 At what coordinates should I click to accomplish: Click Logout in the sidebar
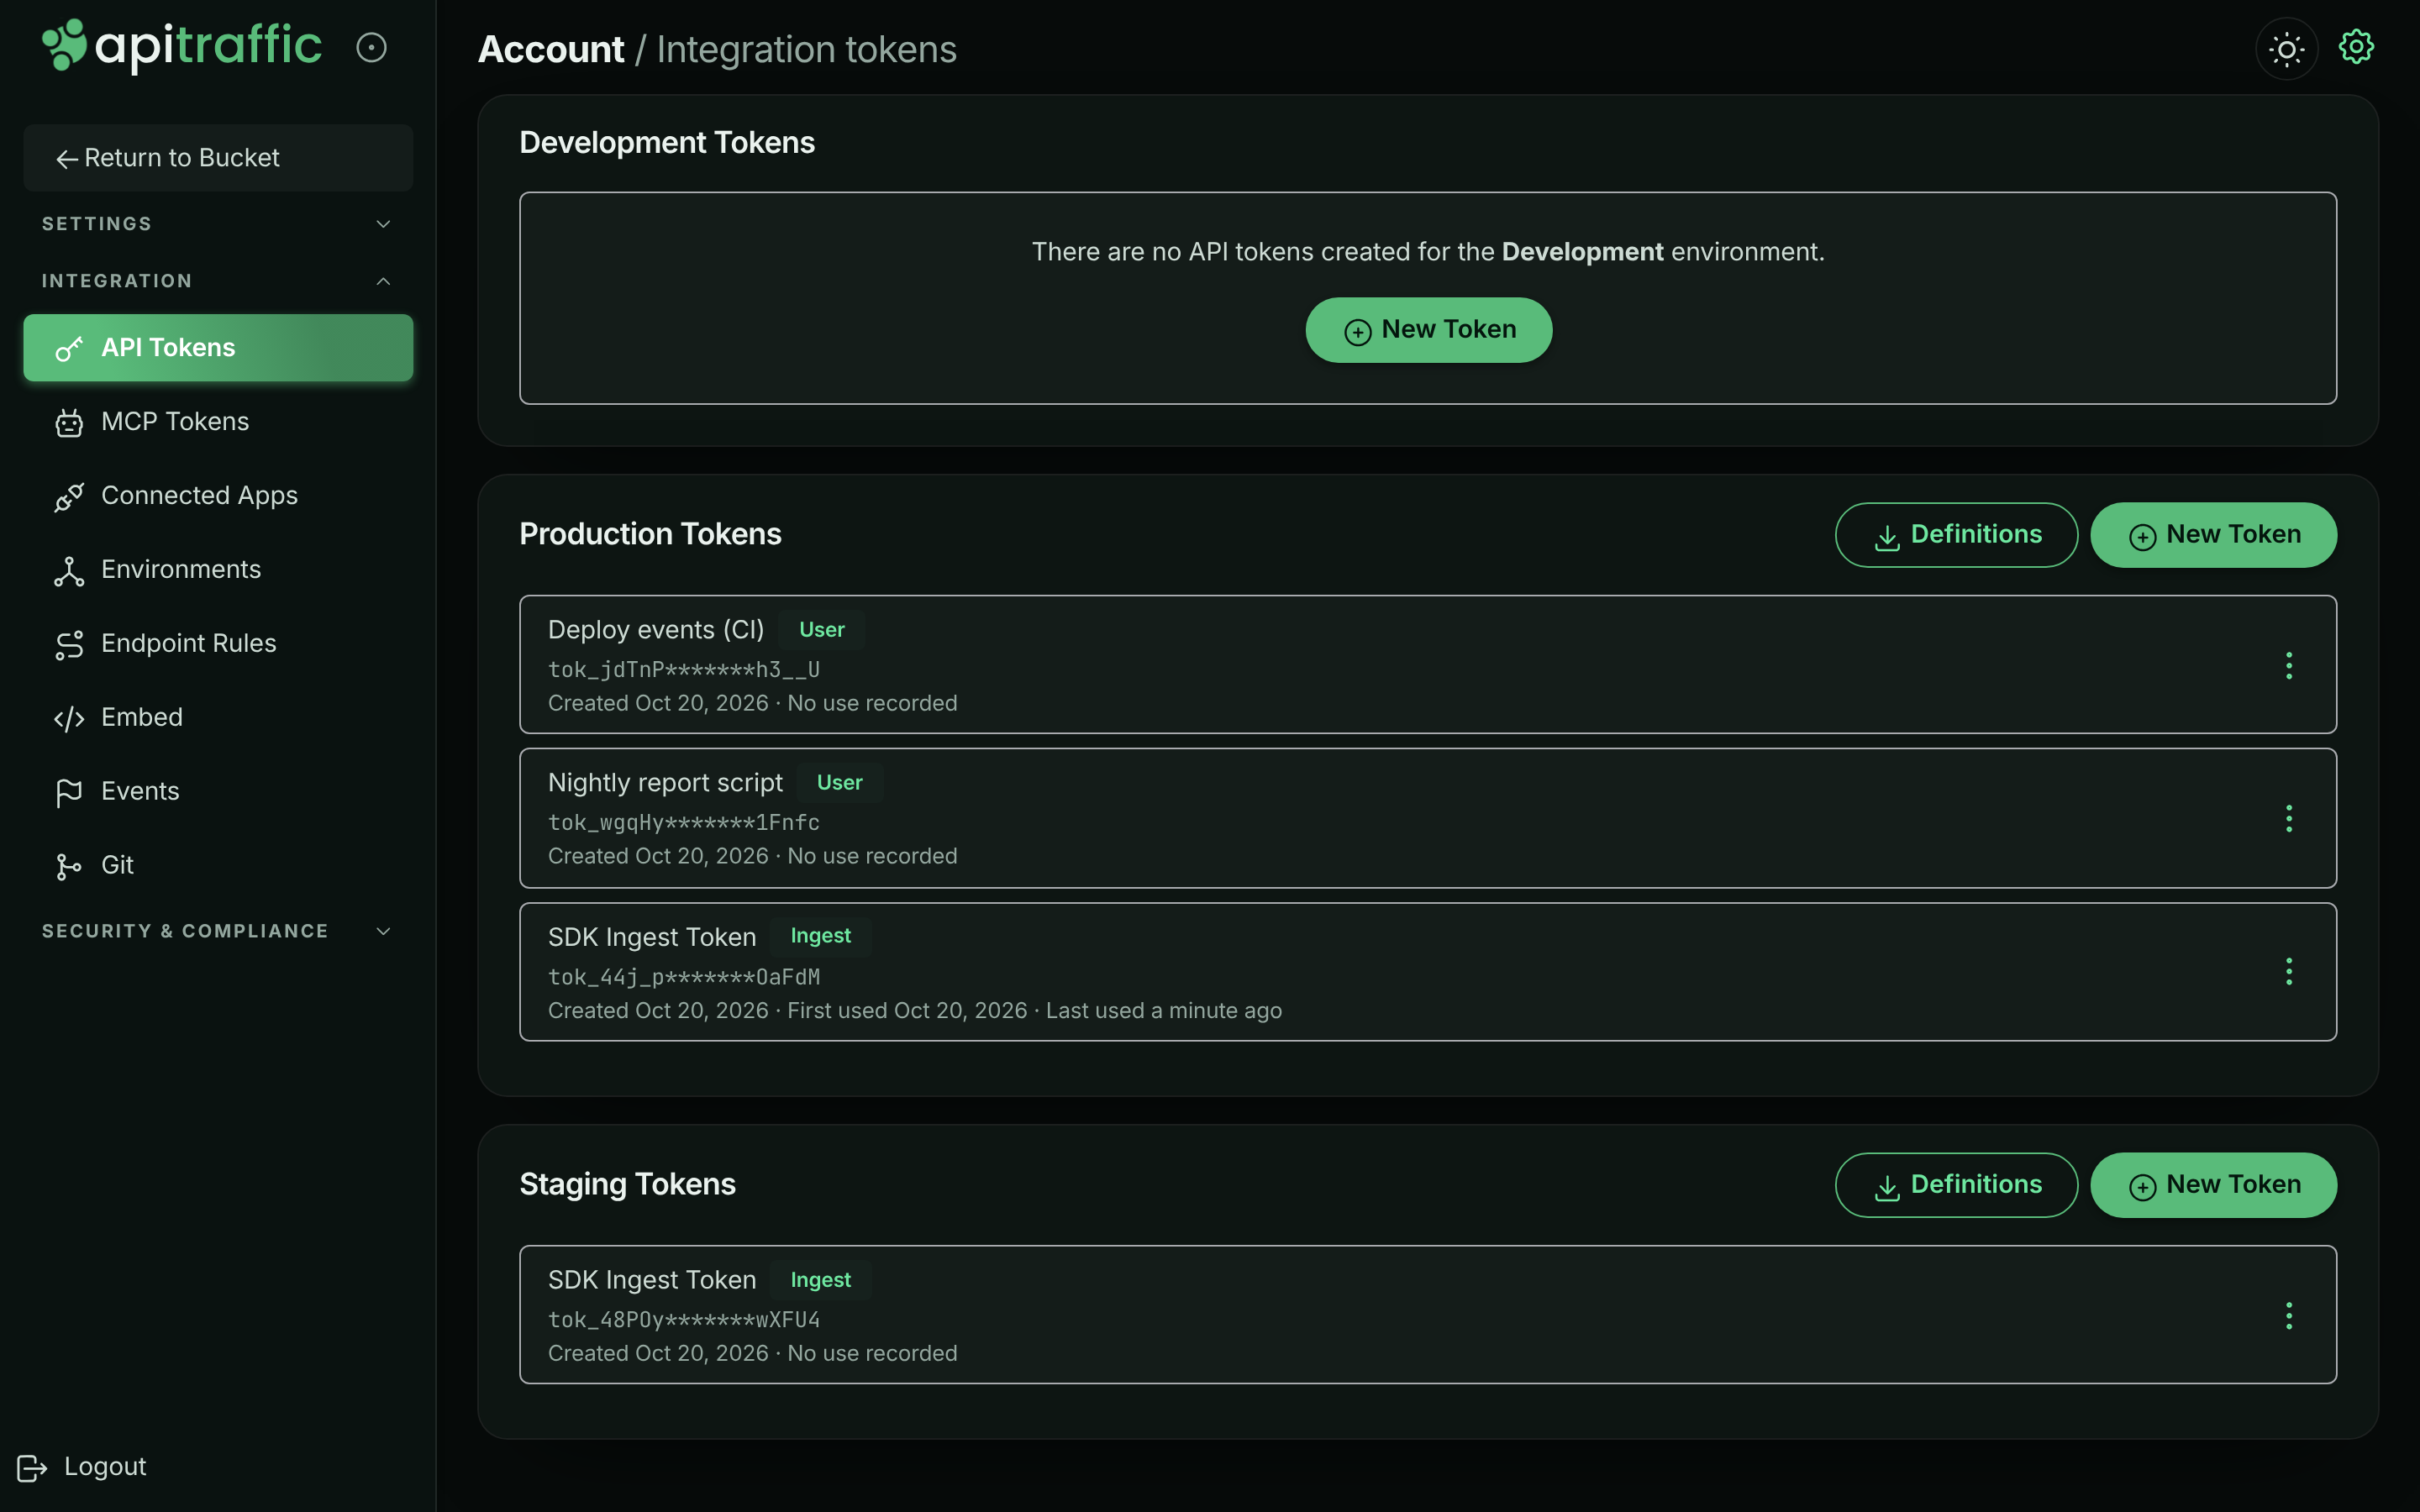(82, 1467)
